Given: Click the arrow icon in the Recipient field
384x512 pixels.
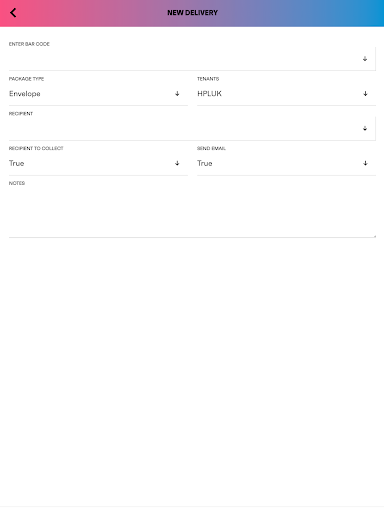Looking at the screenshot, I should click(x=365, y=128).
